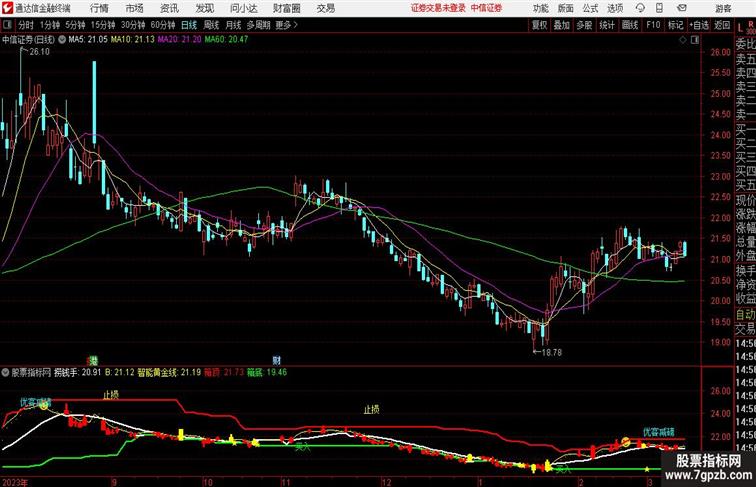The height and width of the screenshot is (487, 756).
Task: Open the mail envelope icon
Action: pyautogui.click(x=682, y=8)
